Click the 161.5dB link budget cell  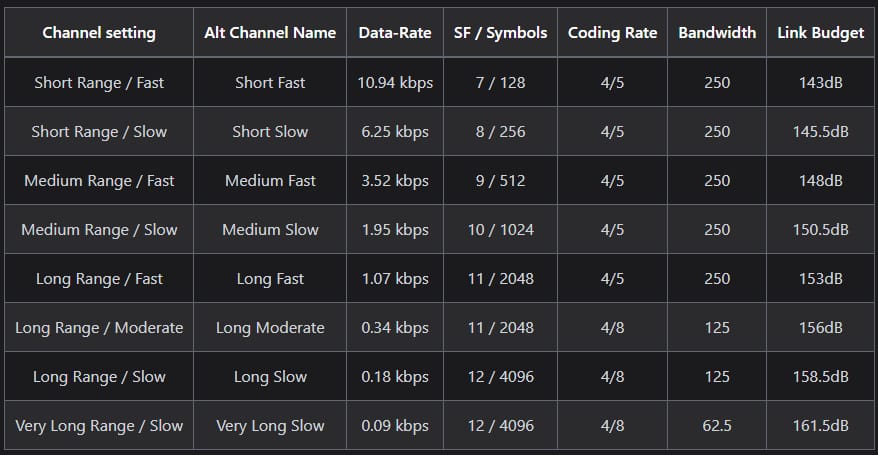821,426
